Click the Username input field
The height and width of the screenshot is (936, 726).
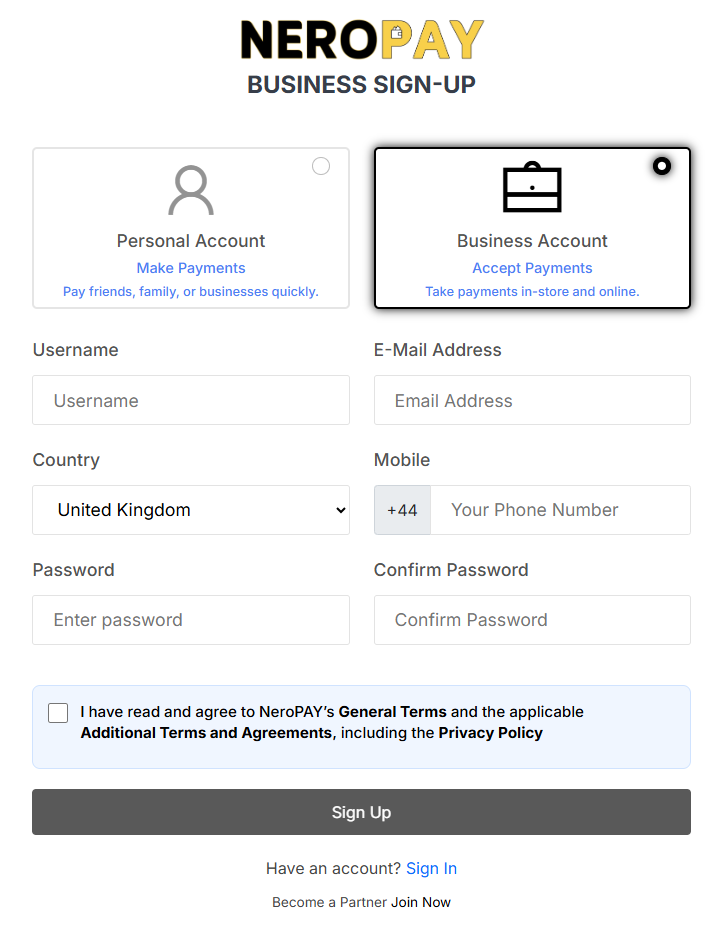pyautogui.click(x=190, y=400)
